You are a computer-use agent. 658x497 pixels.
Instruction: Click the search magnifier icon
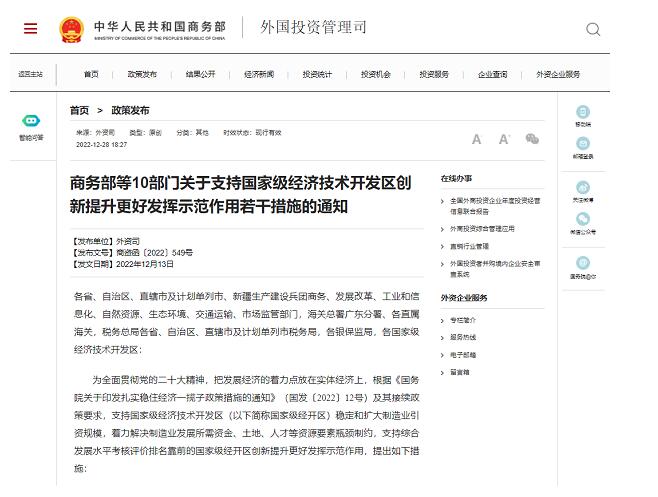click(x=593, y=29)
